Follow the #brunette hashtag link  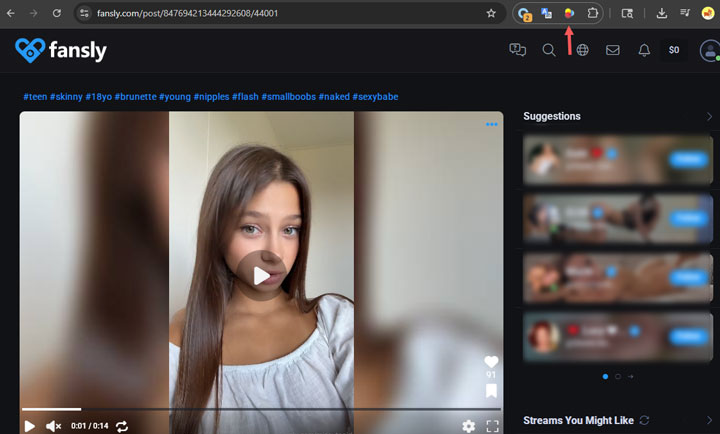pyautogui.click(x=135, y=97)
